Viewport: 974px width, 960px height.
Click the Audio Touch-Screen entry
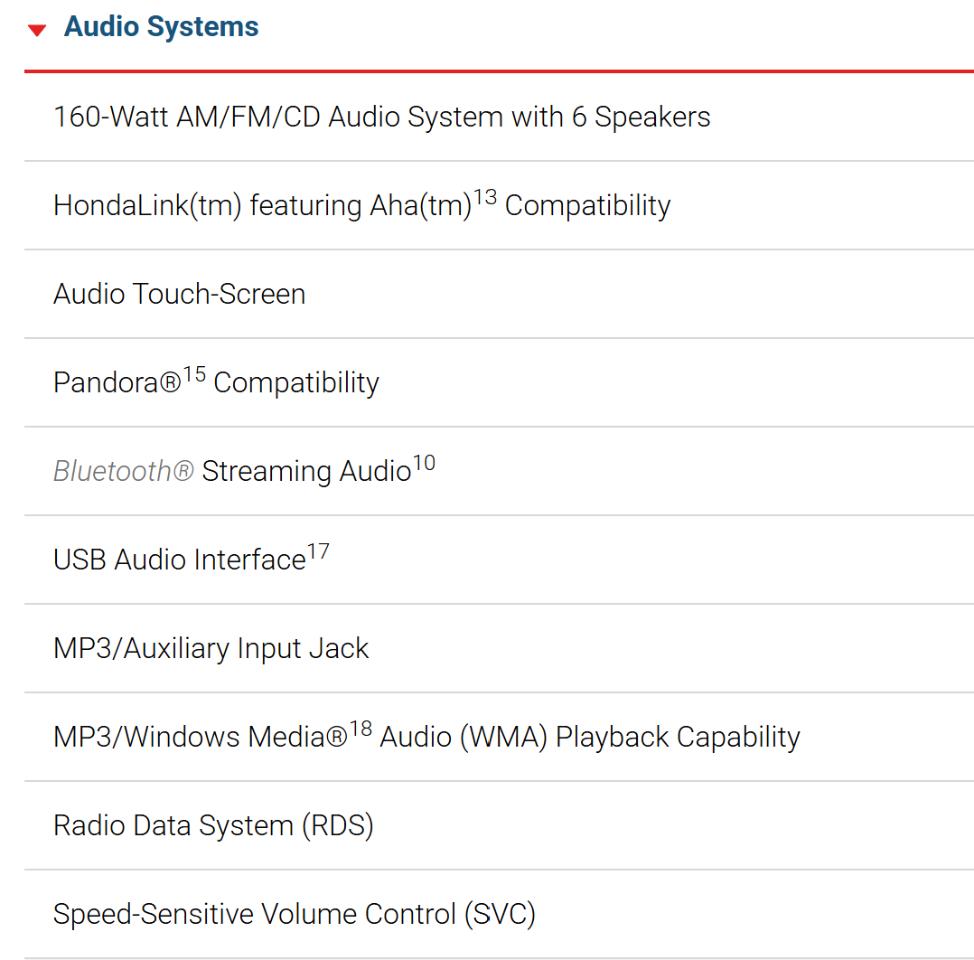pyautogui.click(x=180, y=294)
